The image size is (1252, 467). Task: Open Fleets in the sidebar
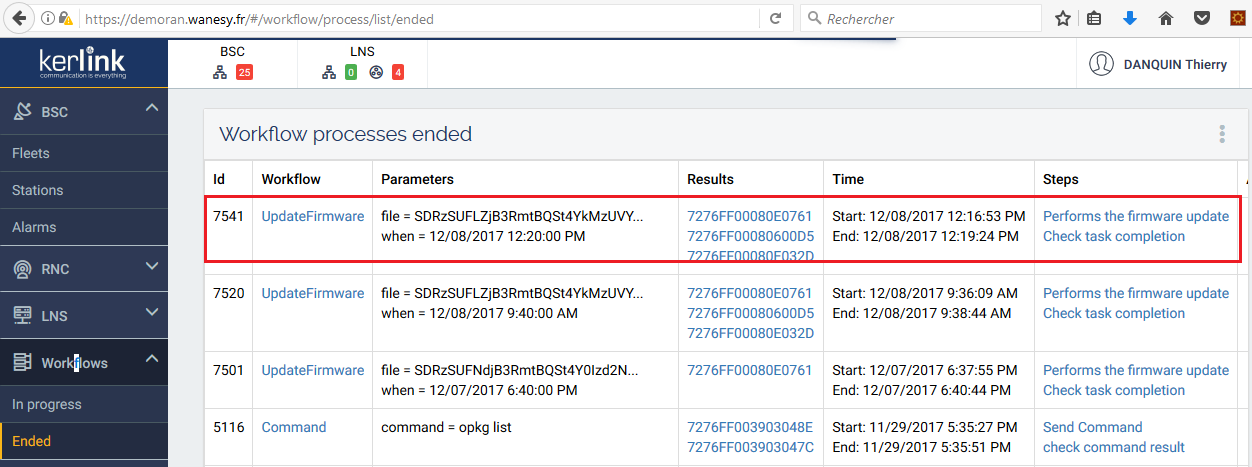click(x=31, y=153)
